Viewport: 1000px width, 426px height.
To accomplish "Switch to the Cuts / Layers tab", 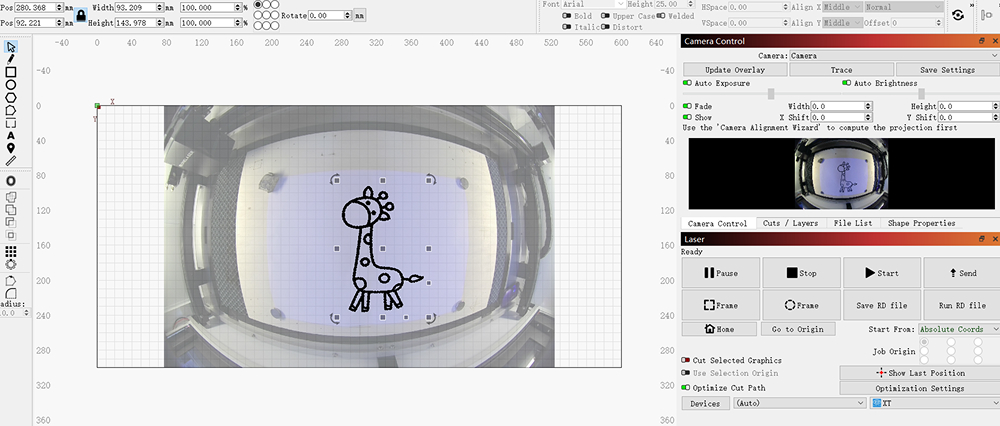I will pyautogui.click(x=790, y=224).
